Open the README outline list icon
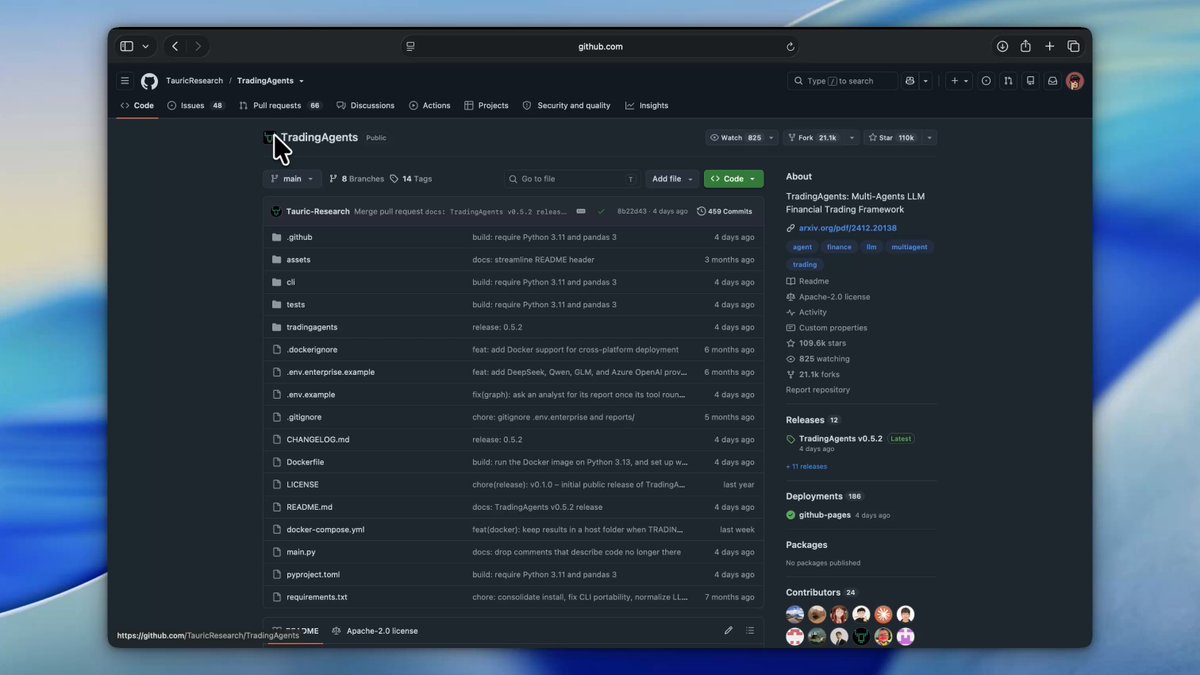Image resolution: width=1200 pixels, height=675 pixels. click(x=750, y=631)
